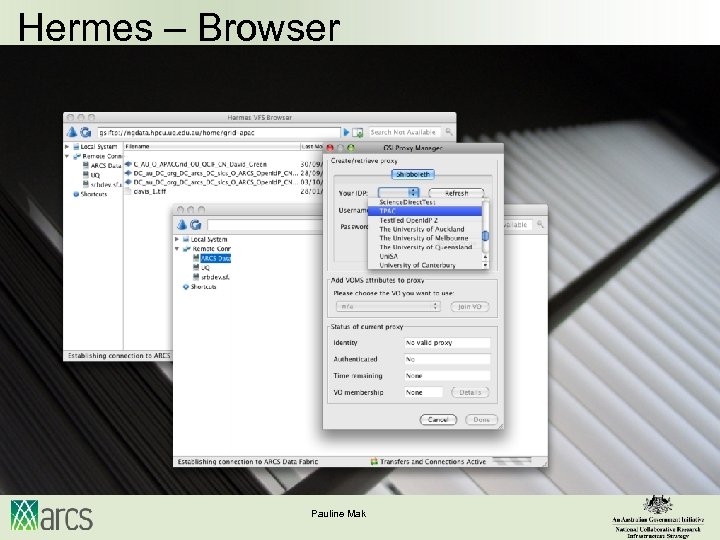Image resolution: width=720 pixels, height=540 pixels.
Task: Collapse Remote Connections in the rear Hermes window
Action: [x=67, y=156]
